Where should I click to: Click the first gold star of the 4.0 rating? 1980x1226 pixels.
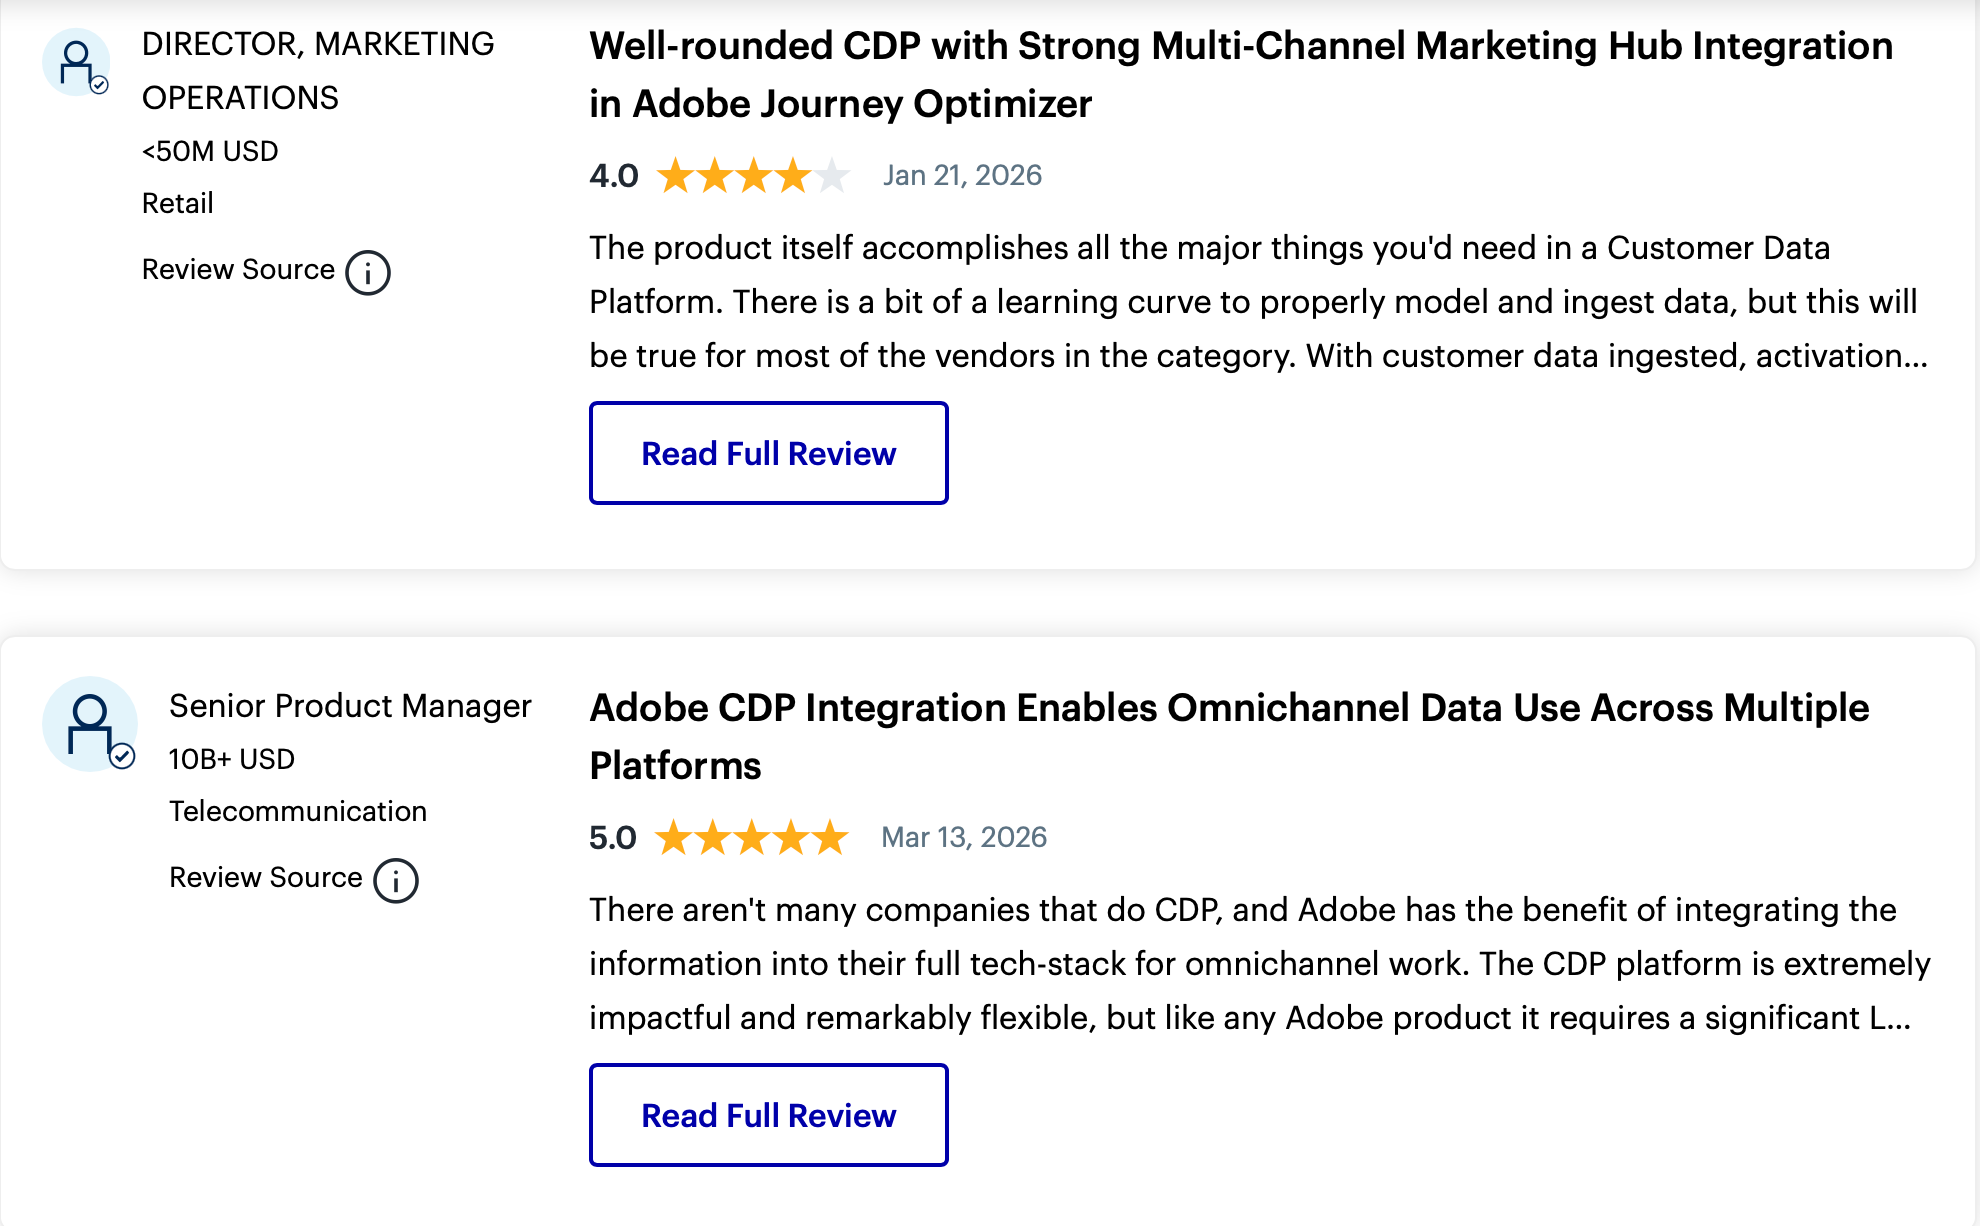pos(676,176)
